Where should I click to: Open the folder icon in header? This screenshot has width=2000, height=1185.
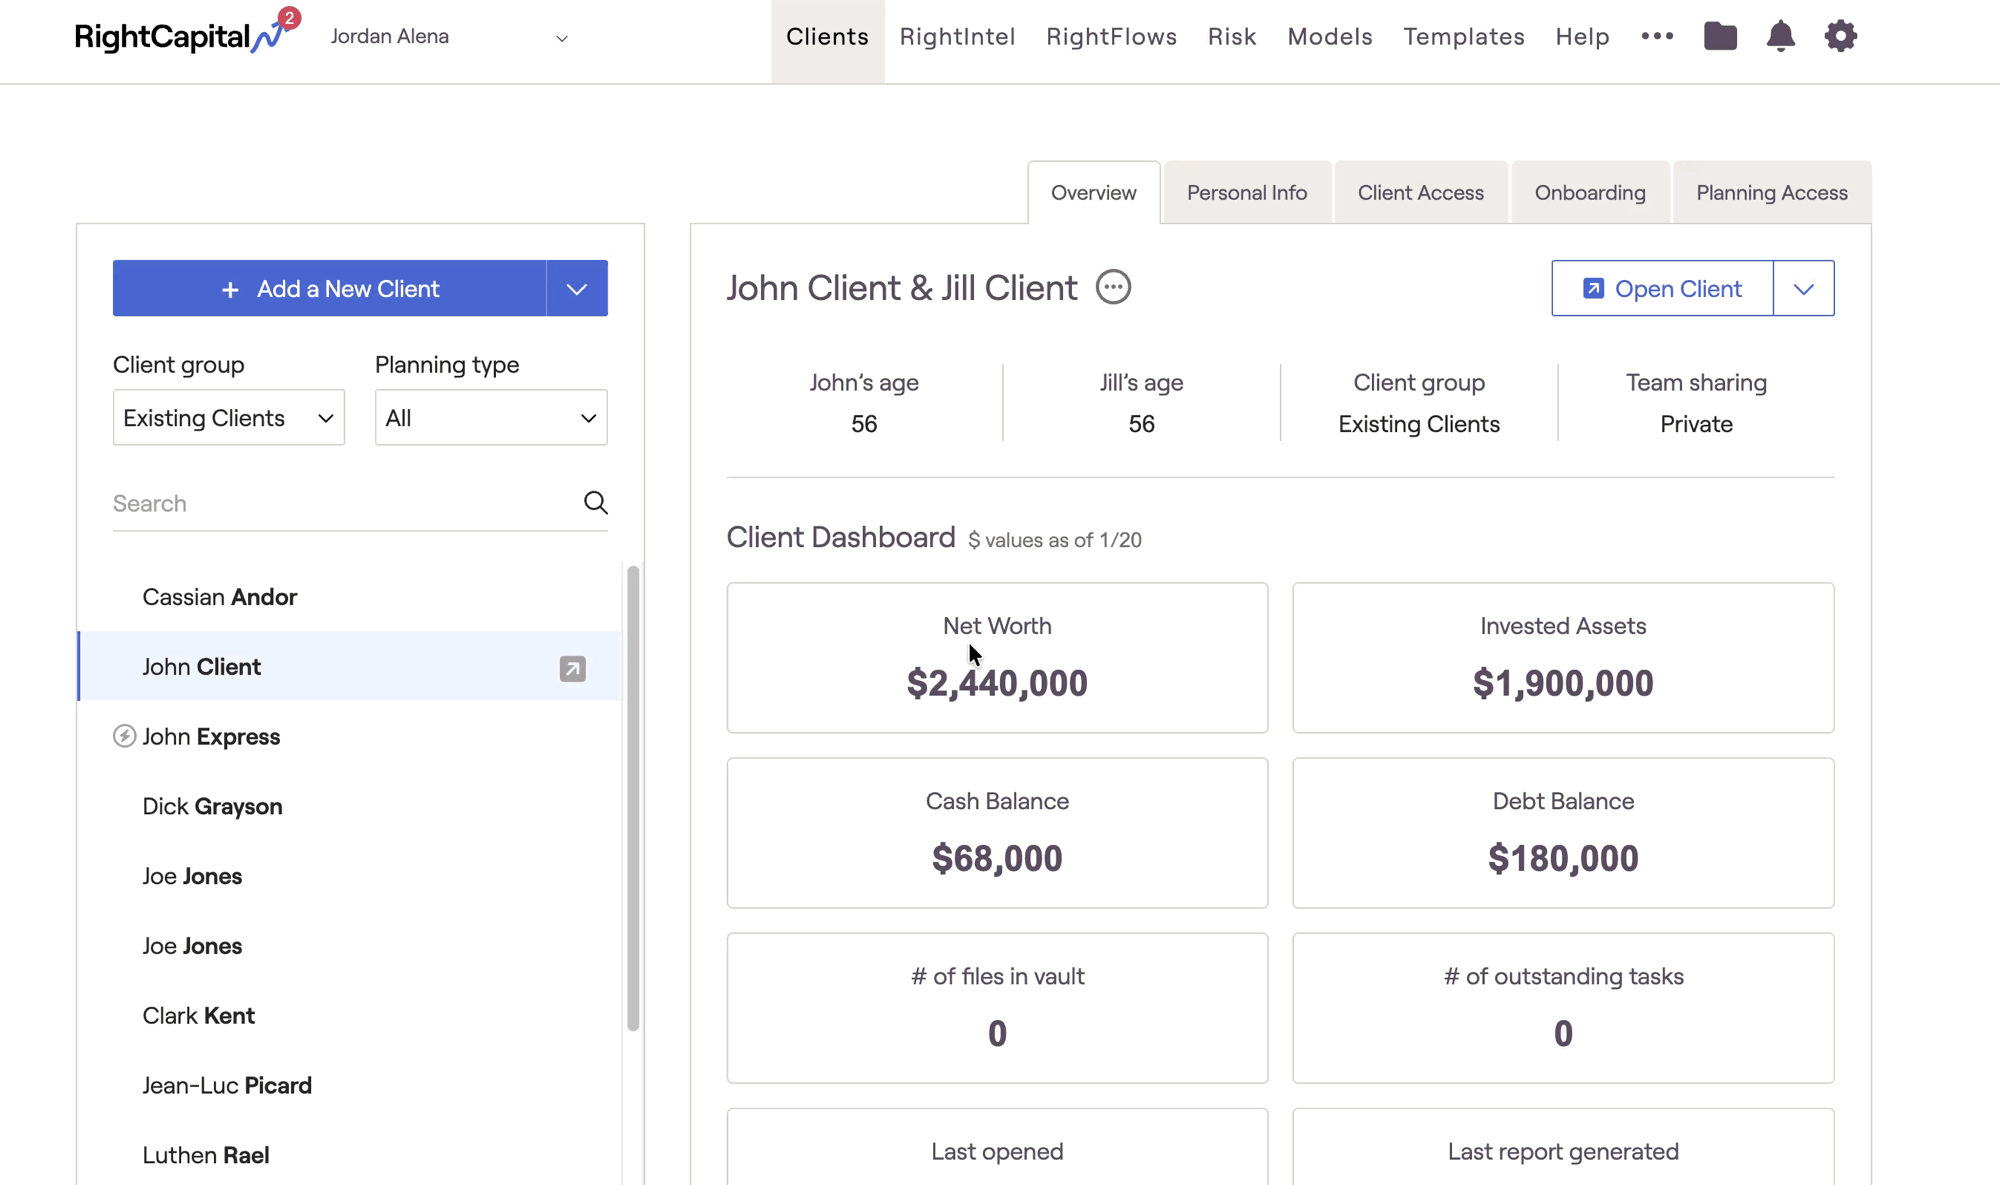pos(1720,36)
